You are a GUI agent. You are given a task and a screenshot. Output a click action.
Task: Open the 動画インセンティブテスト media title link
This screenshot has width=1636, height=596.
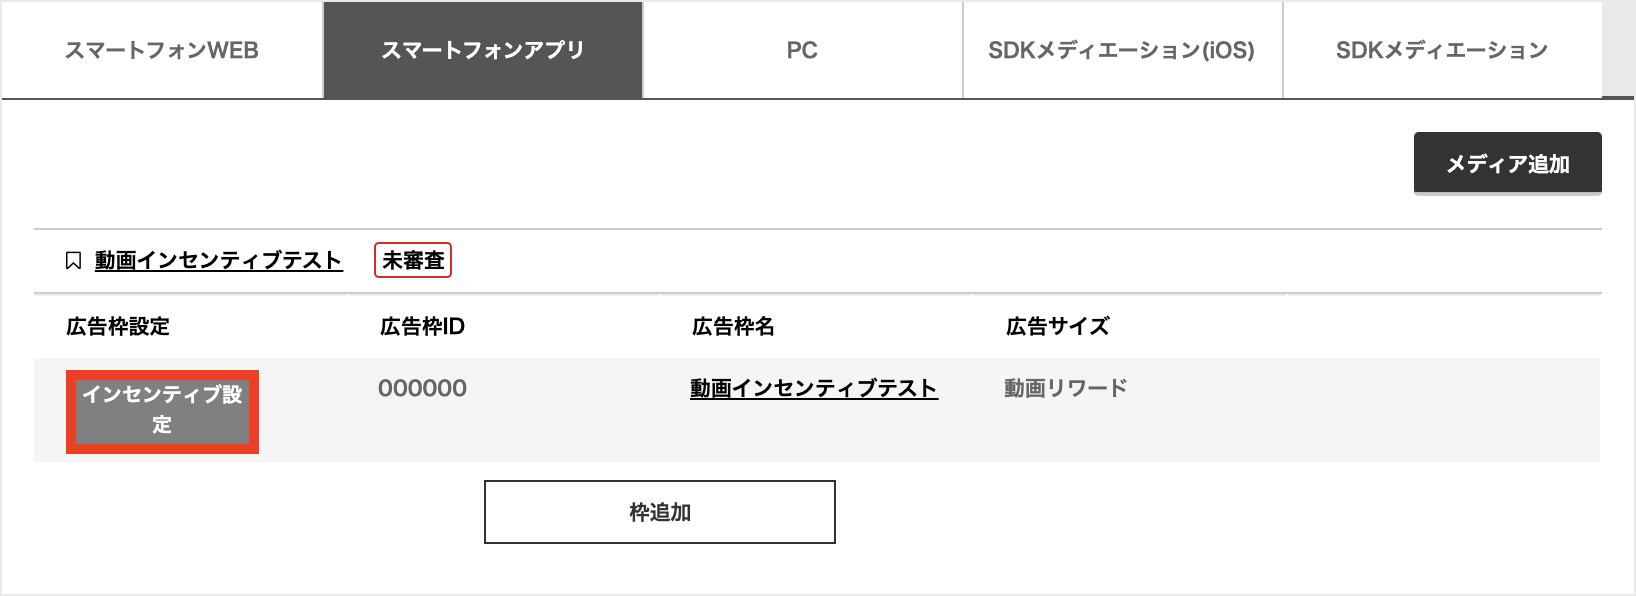pyautogui.click(x=218, y=261)
